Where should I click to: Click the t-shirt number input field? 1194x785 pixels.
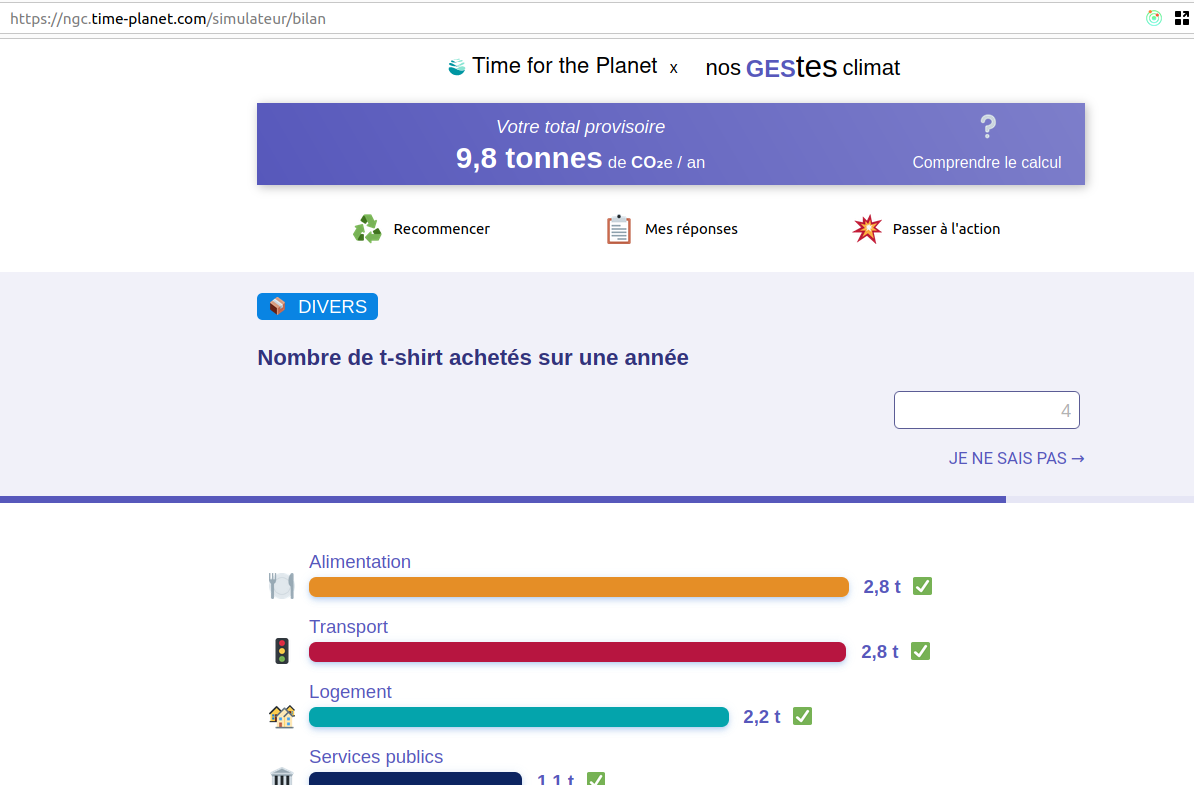point(987,410)
